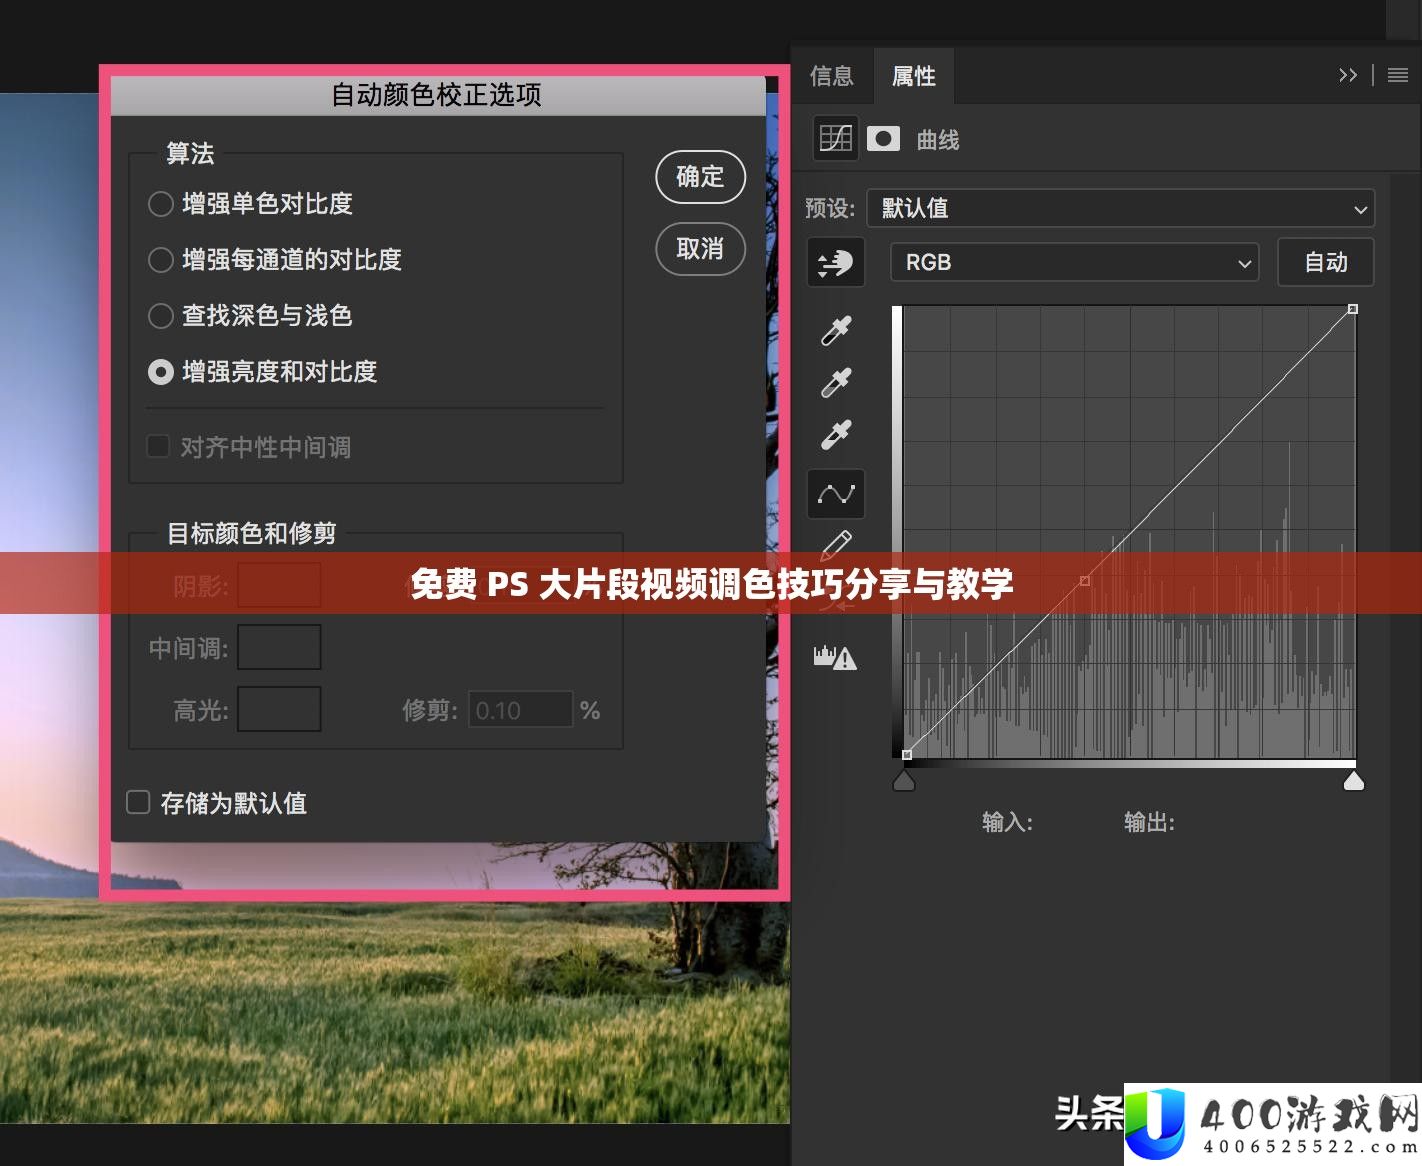Image resolution: width=1422 pixels, height=1166 pixels.
Task: Select the draw curve pencil tool
Action: coord(836,545)
